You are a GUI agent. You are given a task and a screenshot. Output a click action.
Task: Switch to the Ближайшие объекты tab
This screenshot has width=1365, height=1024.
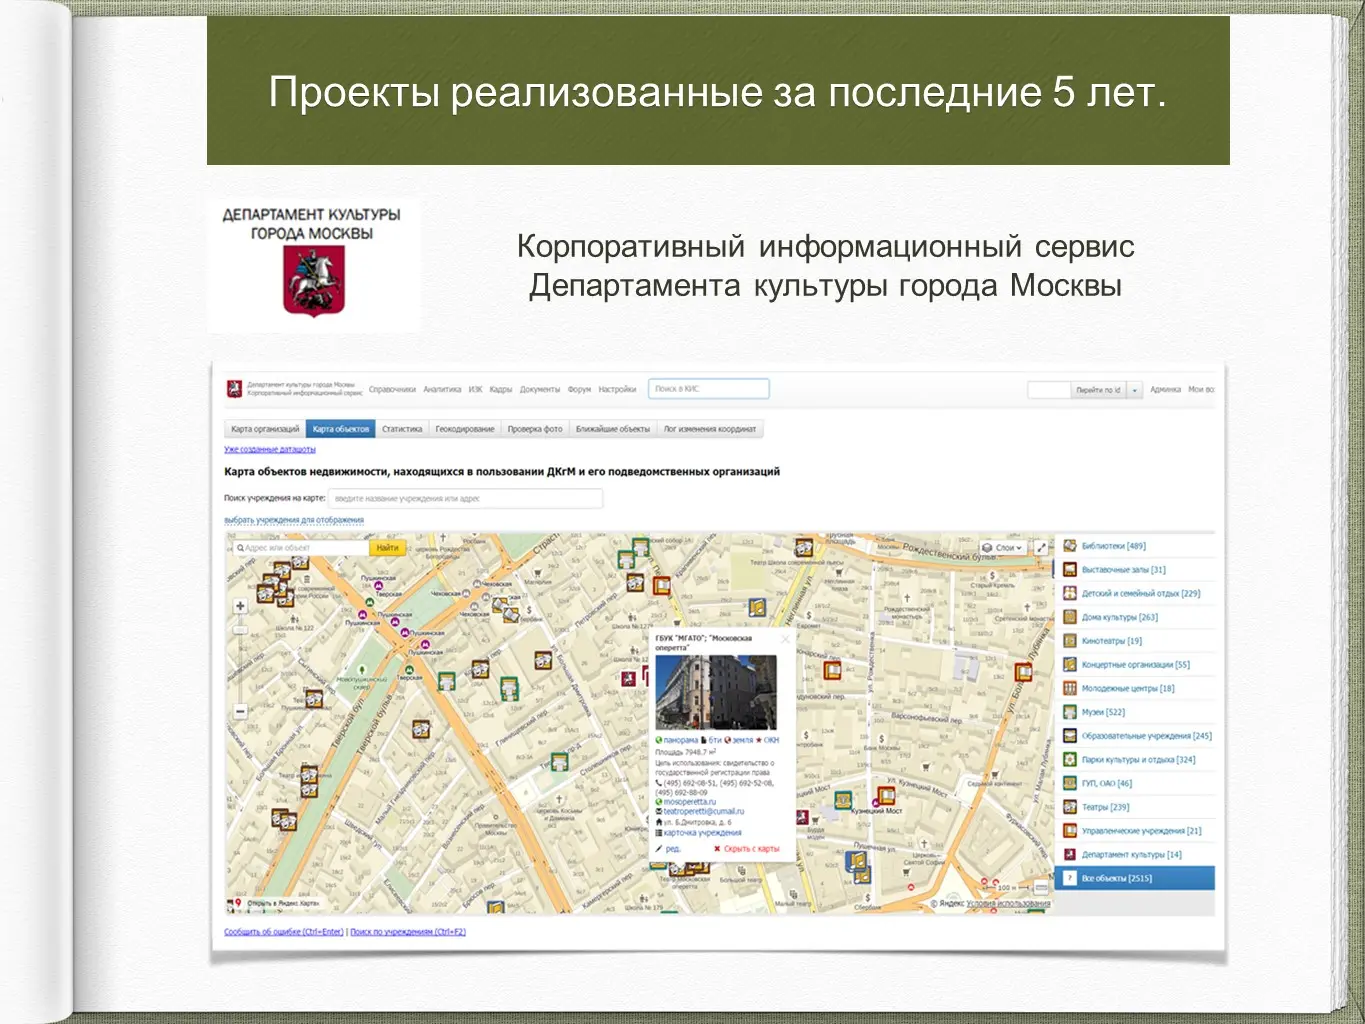tap(613, 429)
